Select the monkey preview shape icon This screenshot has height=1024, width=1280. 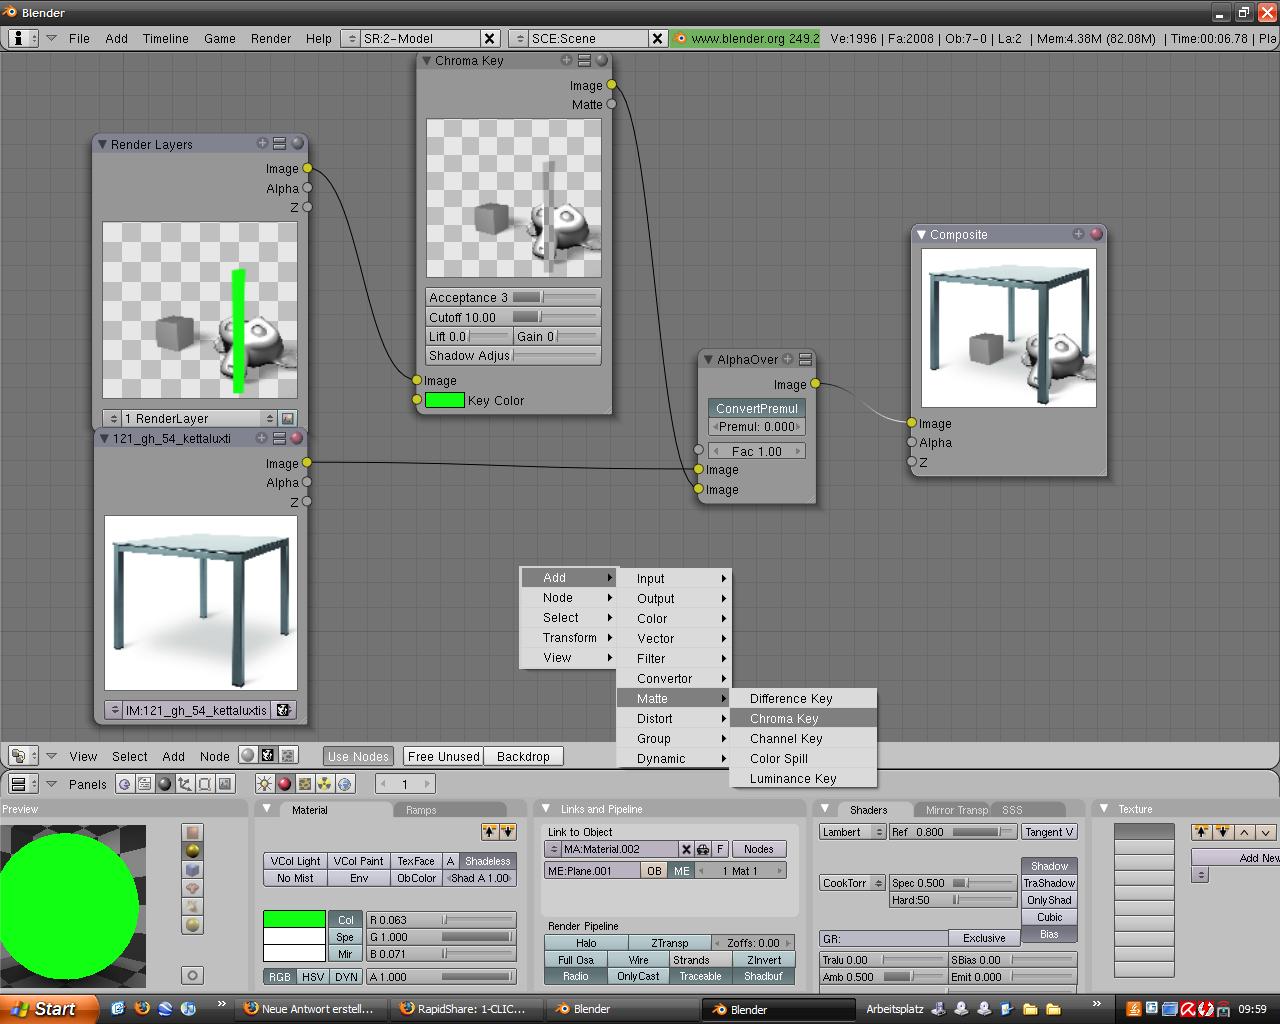coord(193,888)
